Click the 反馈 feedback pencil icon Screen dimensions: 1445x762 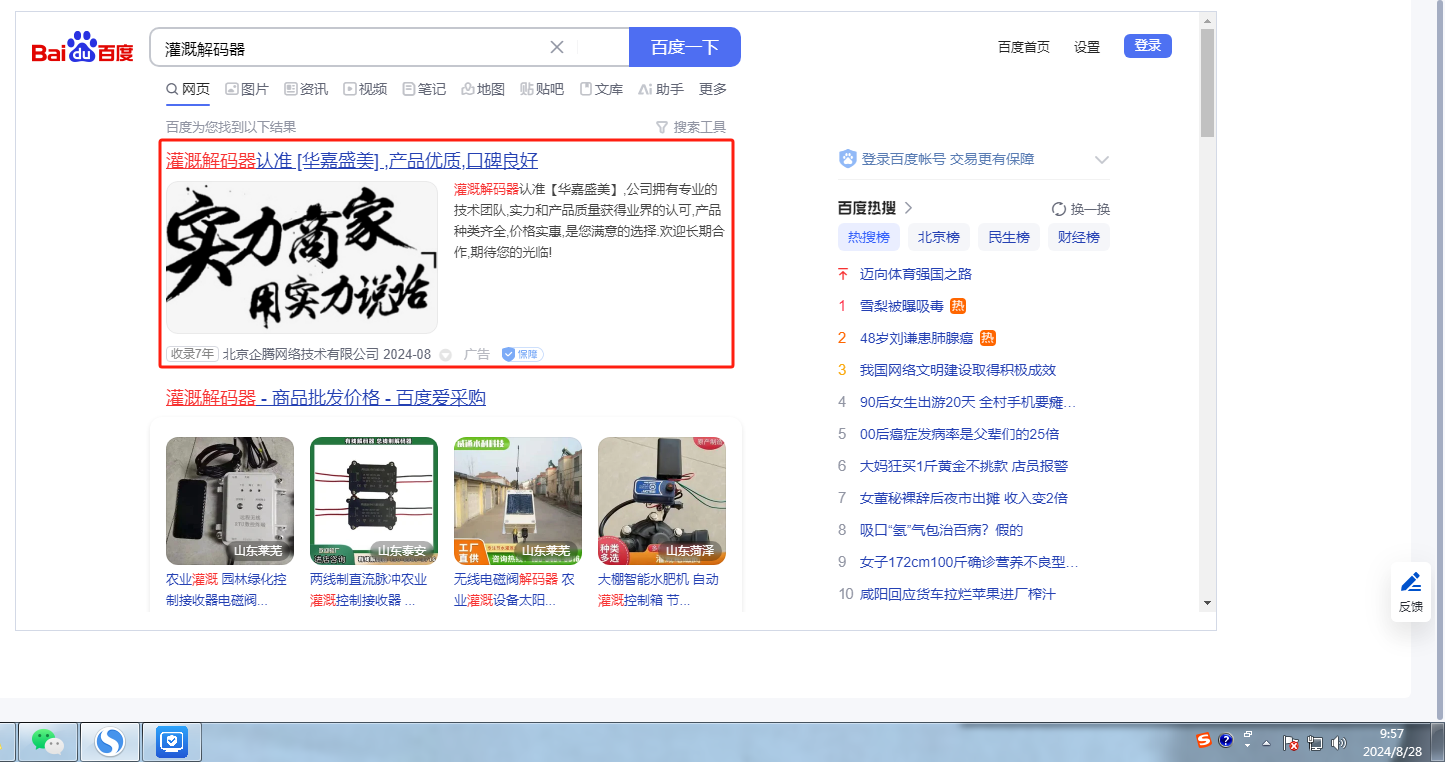(1410, 583)
